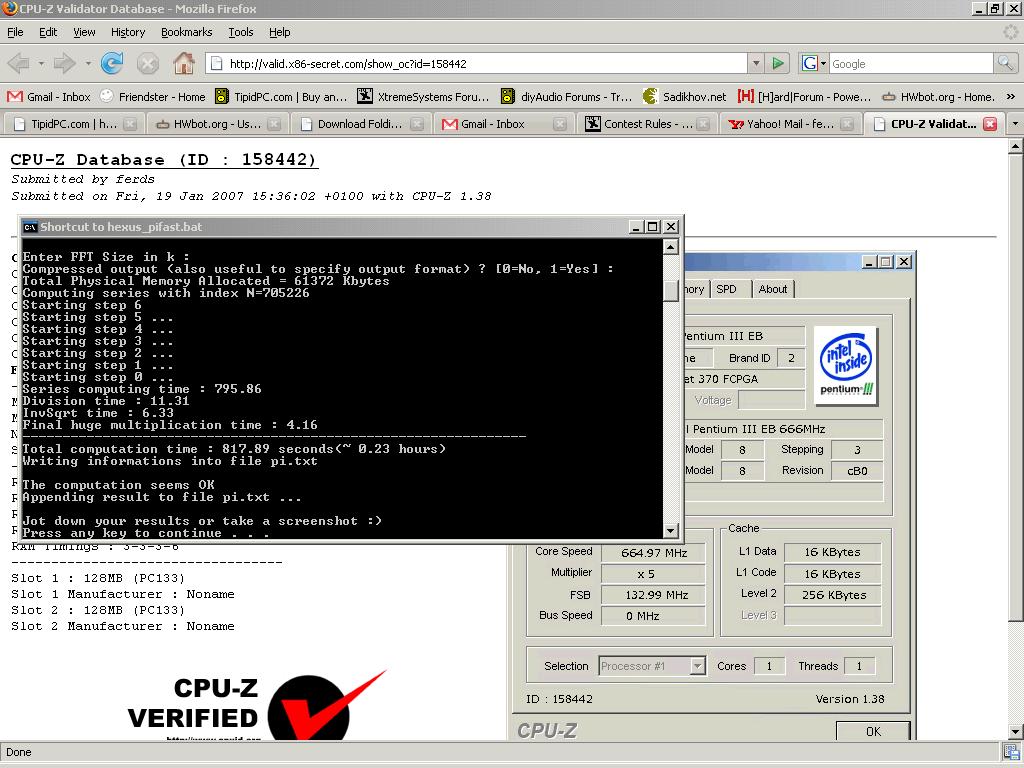The width and height of the screenshot is (1024, 768).
Task: Click the Google search field
Action: [x=910, y=63]
